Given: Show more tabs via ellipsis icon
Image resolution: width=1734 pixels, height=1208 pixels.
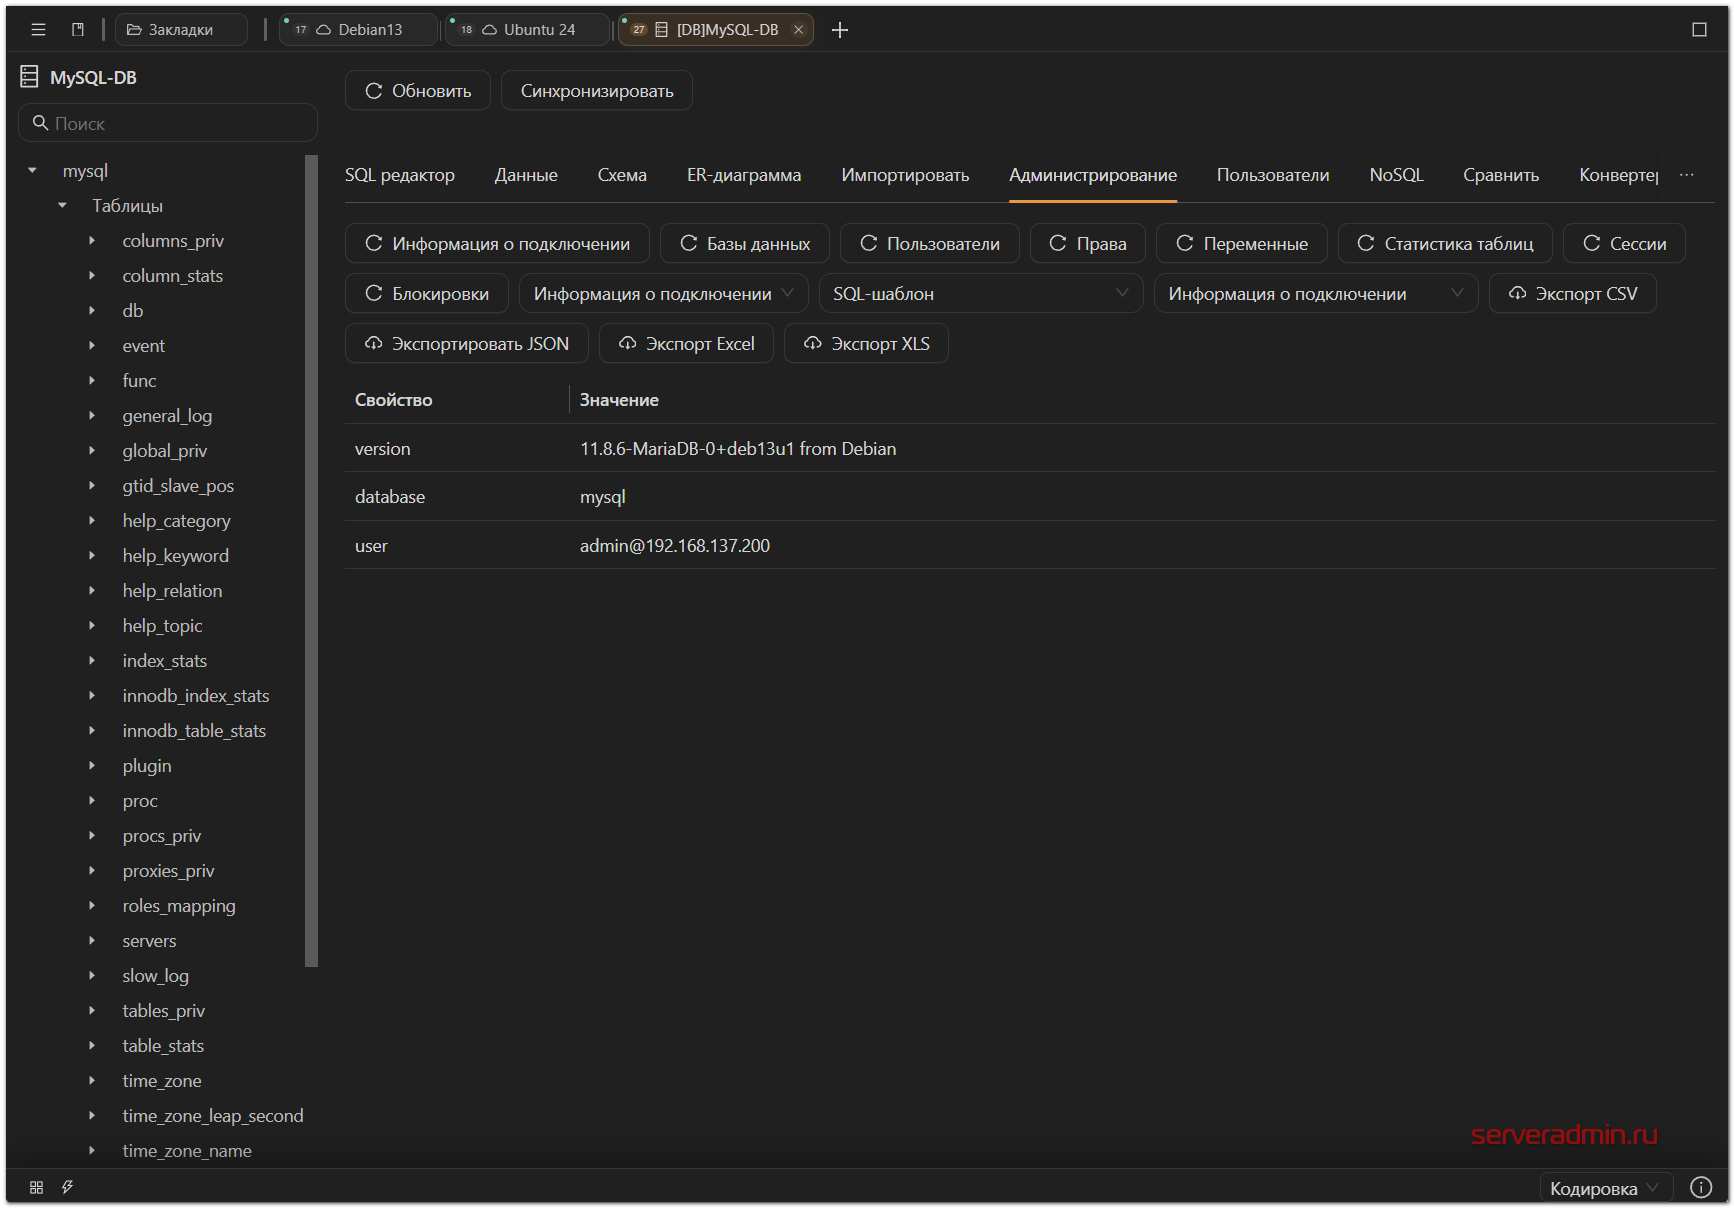Looking at the screenshot, I should tap(1687, 175).
